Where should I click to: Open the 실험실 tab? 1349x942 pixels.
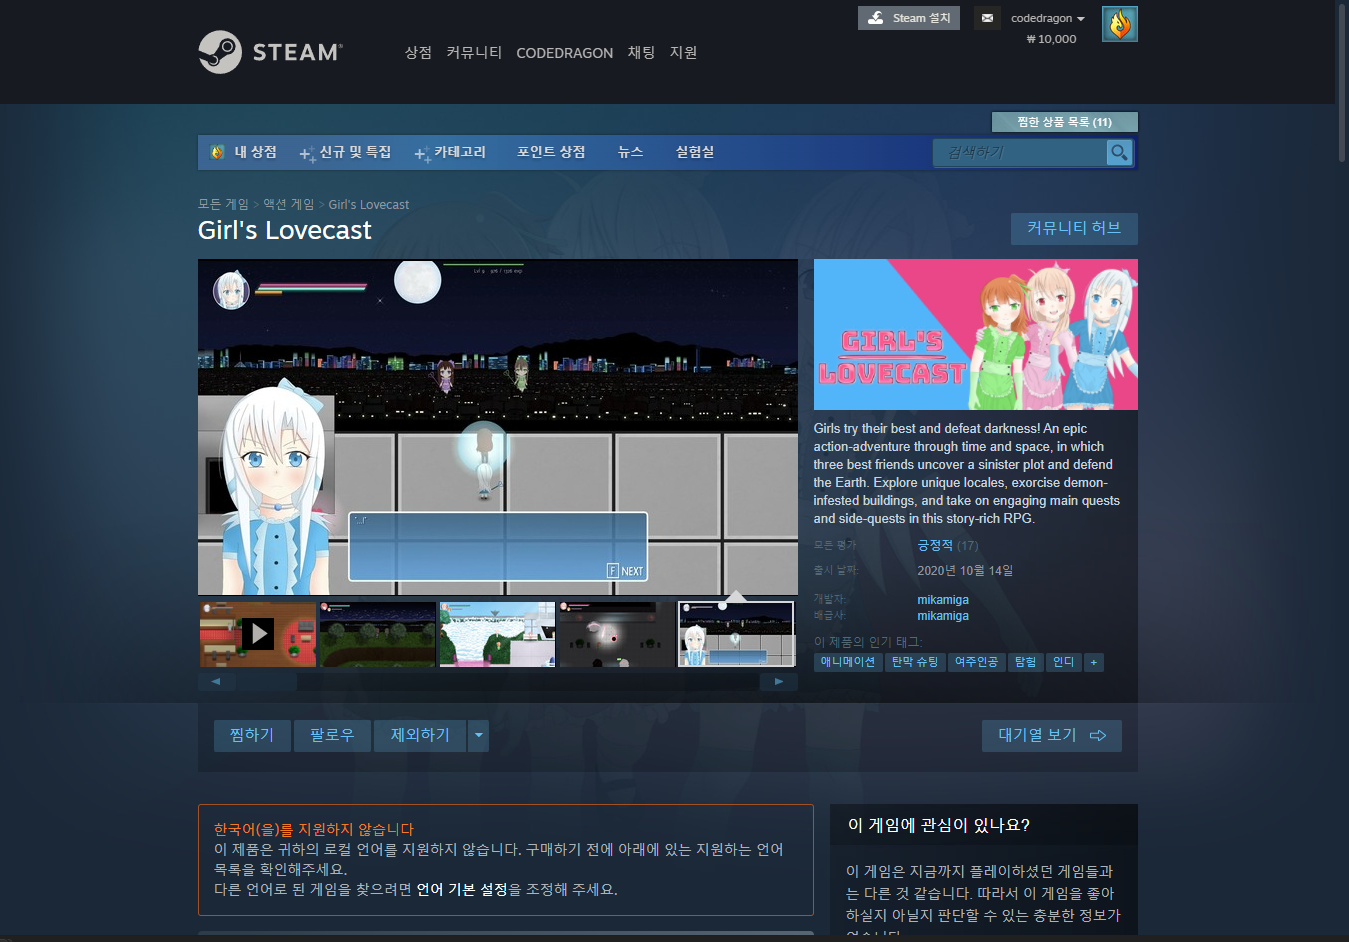pos(695,152)
